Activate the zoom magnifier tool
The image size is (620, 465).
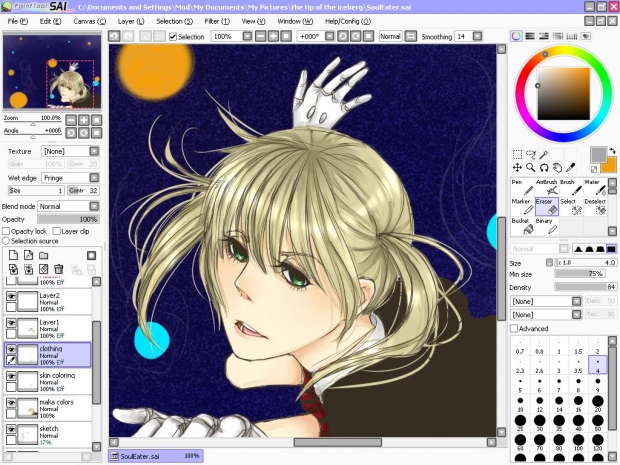pos(531,168)
